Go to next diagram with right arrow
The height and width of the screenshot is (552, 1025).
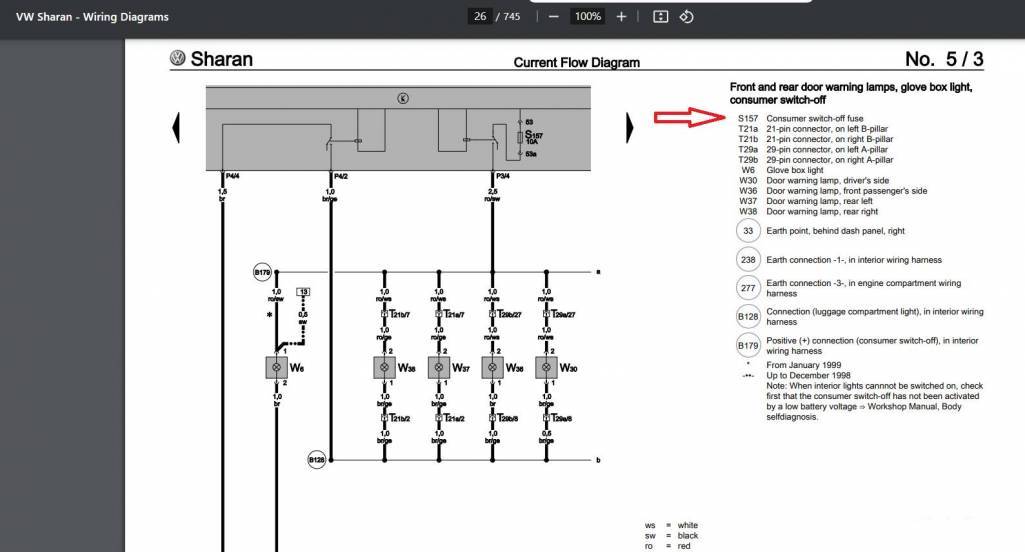click(631, 127)
